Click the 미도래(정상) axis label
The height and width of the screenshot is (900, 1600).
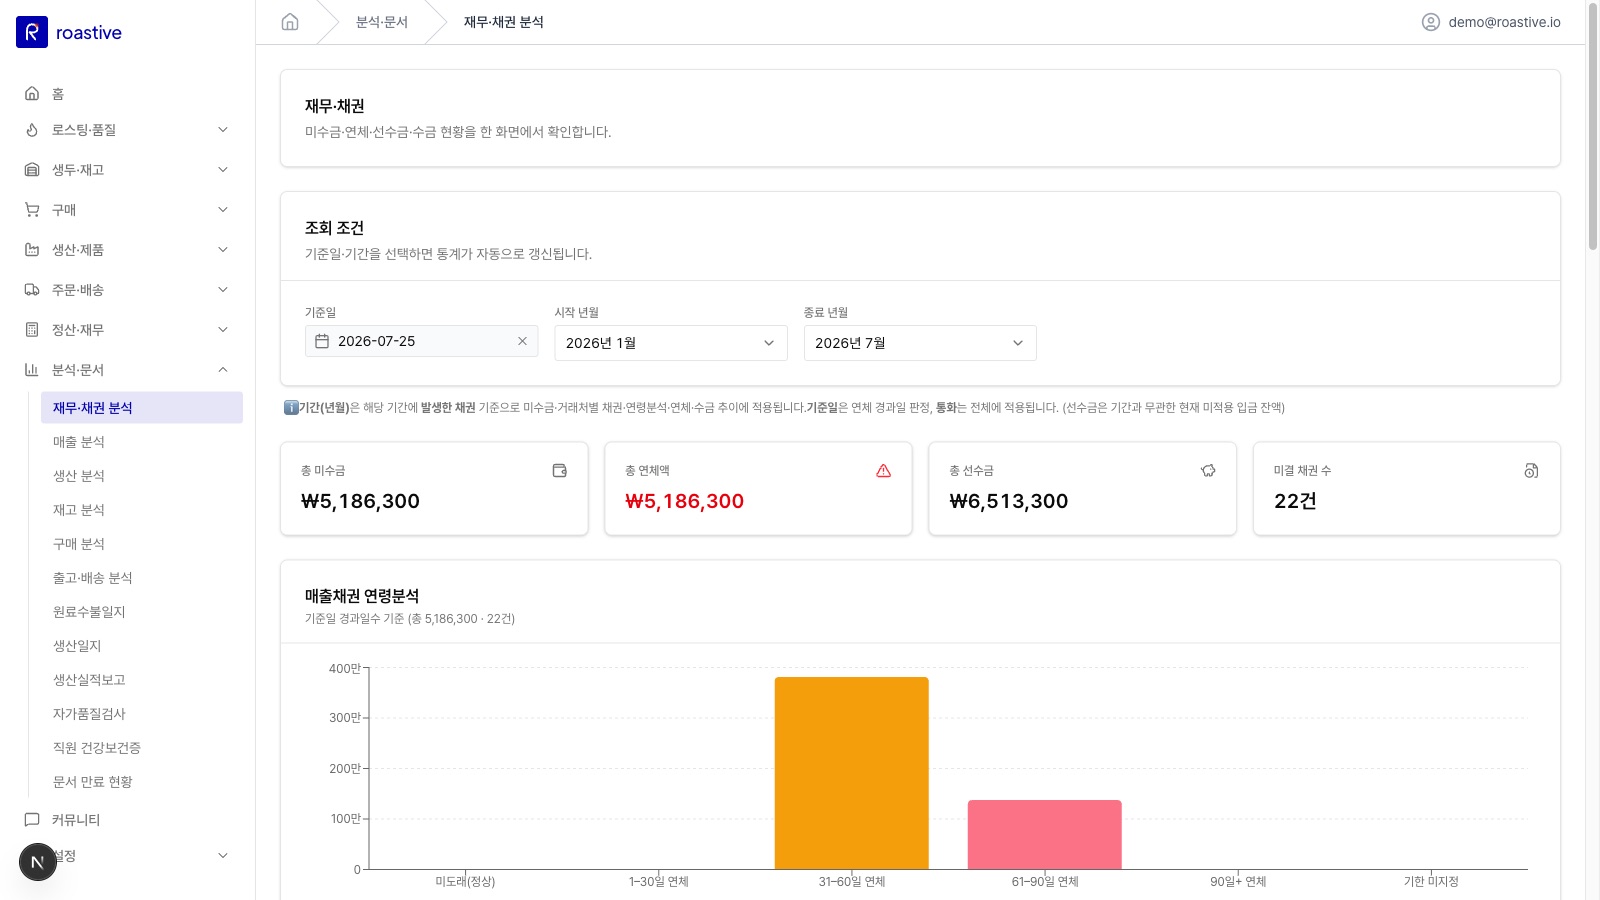pyautogui.click(x=465, y=882)
